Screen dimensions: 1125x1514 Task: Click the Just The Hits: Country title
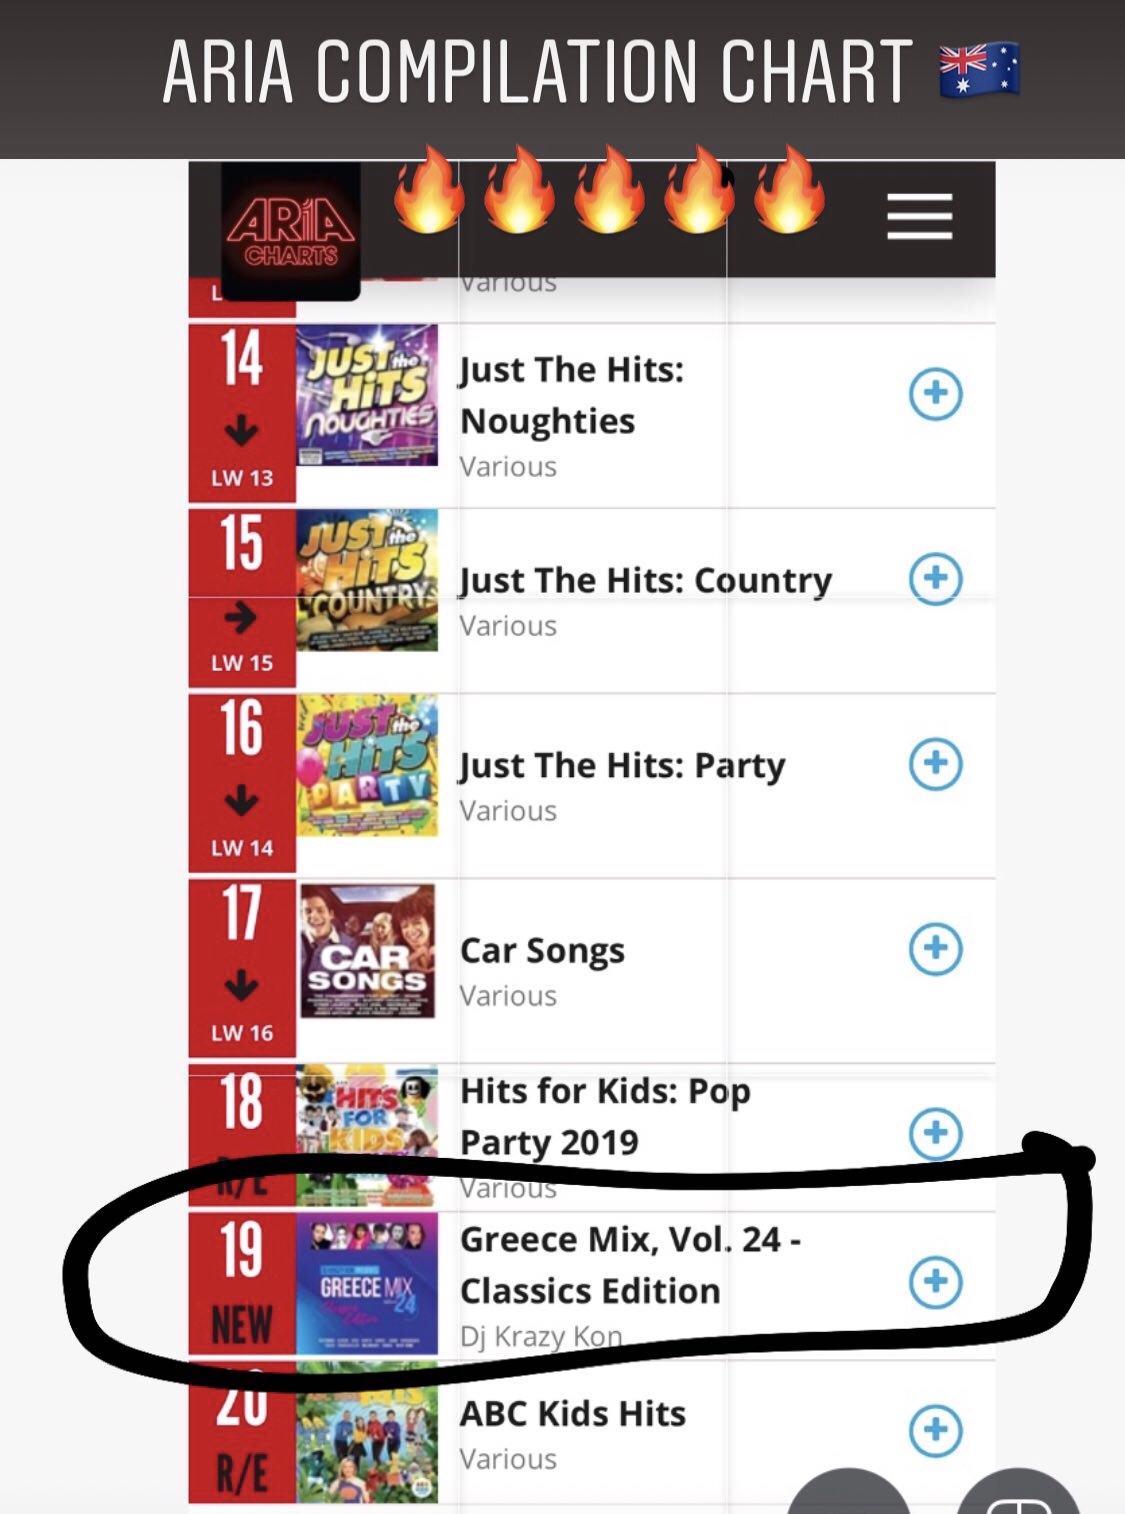pyautogui.click(x=645, y=580)
